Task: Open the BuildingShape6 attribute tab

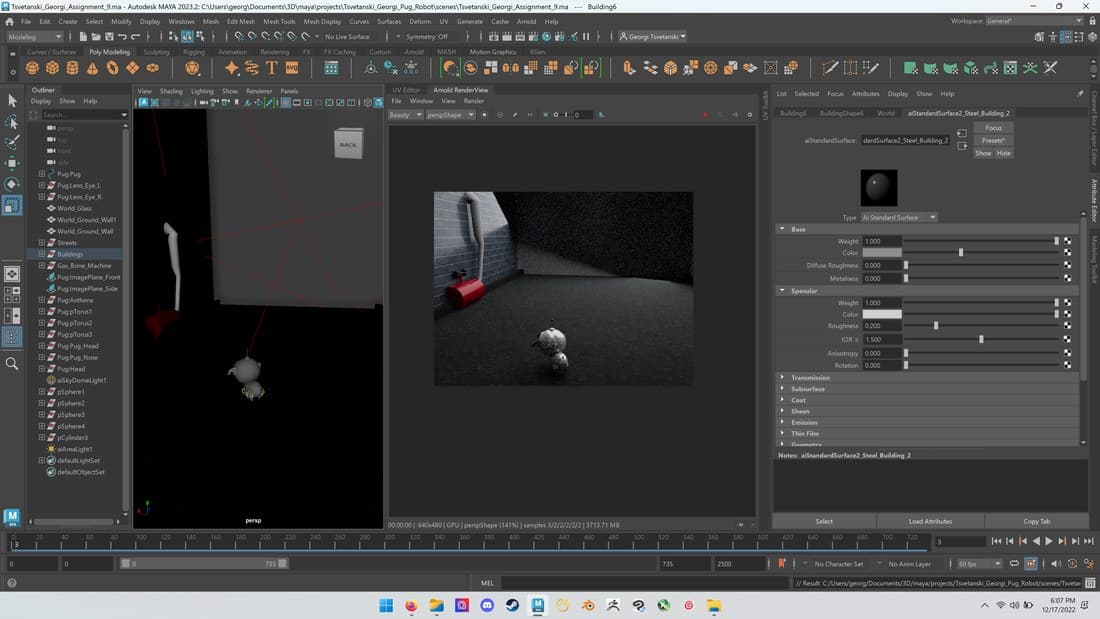Action: coord(842,113)
